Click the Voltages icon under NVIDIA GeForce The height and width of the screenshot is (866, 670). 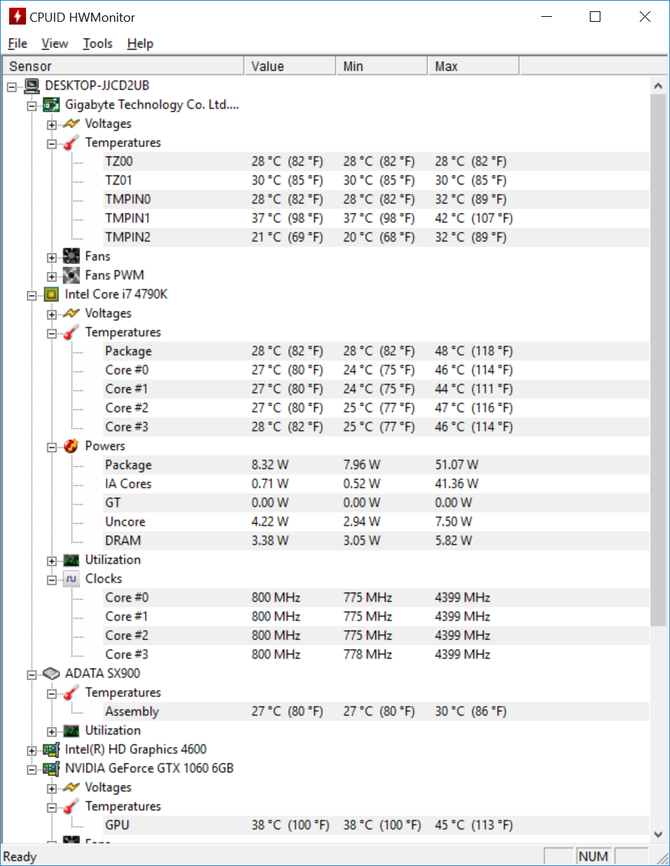point(71,787)
